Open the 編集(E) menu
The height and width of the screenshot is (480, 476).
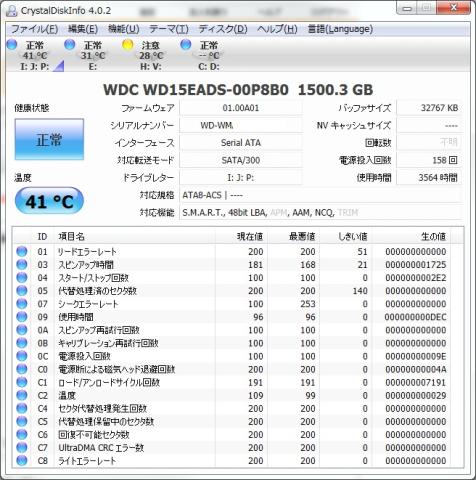point(83,29)
